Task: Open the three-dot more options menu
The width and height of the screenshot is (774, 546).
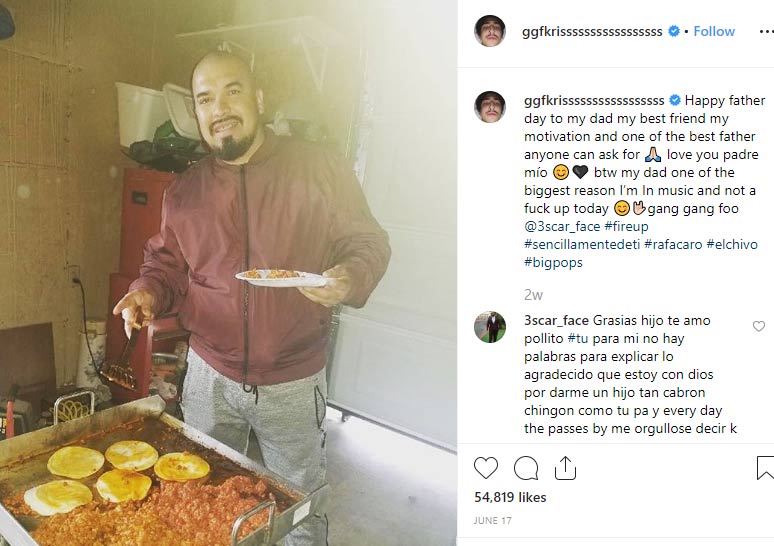Action: click(x=766, y=32)
